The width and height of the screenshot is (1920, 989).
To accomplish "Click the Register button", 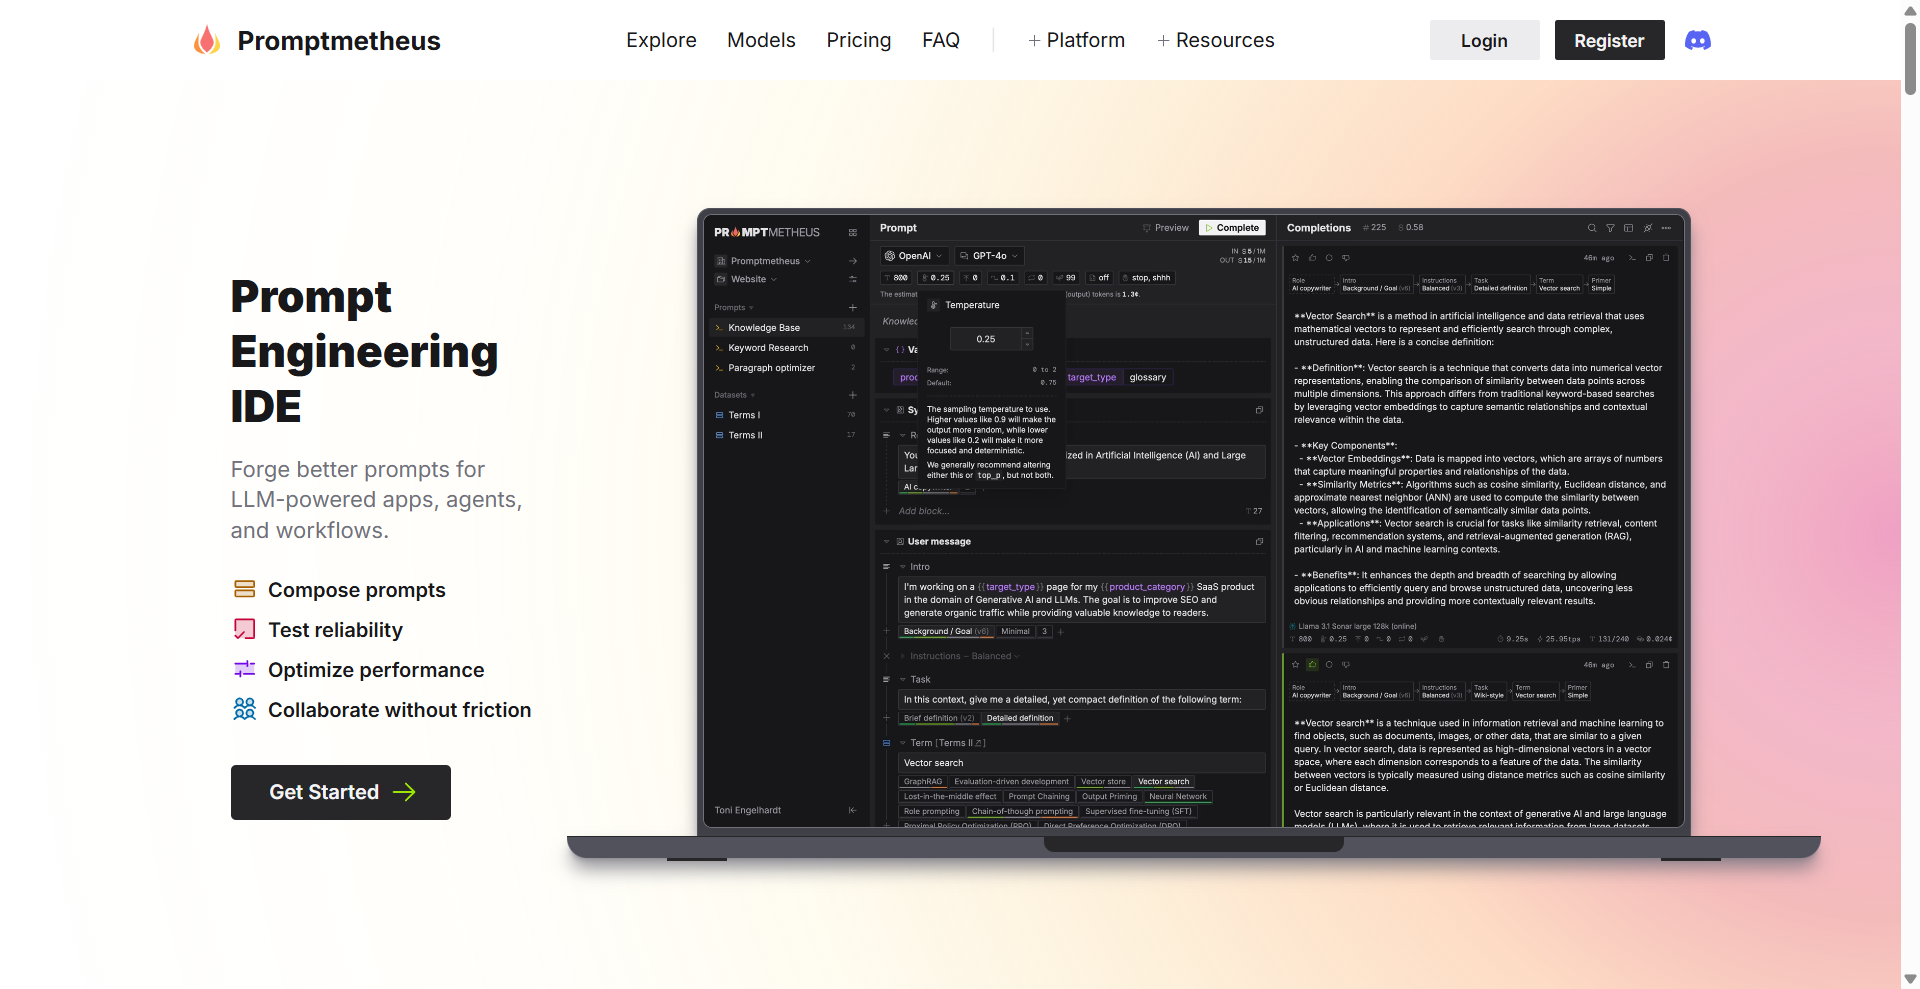I will click(1609, 41).
